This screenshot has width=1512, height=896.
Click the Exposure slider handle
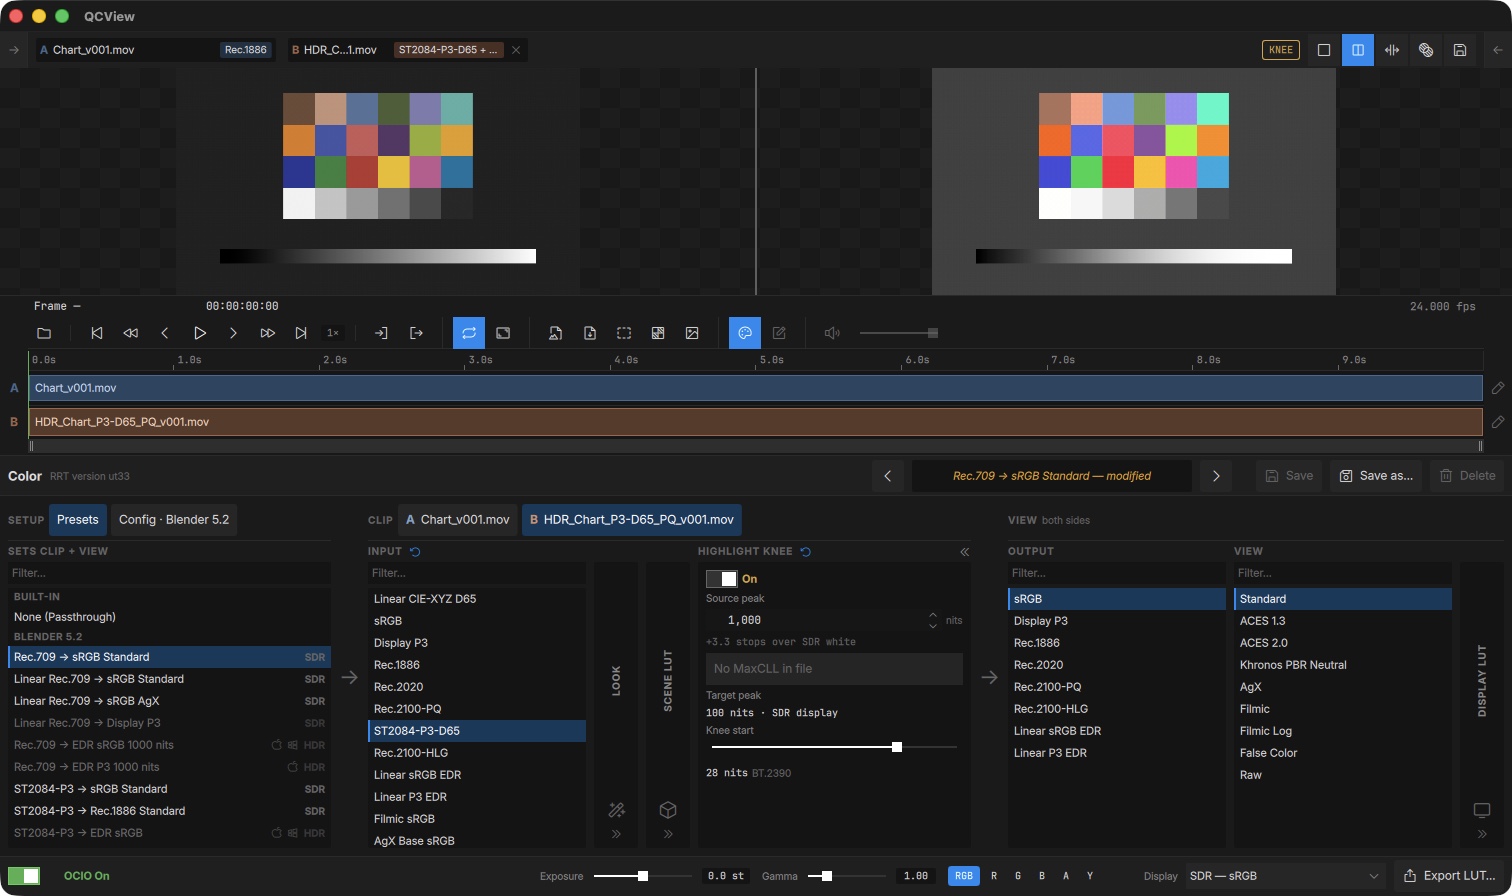point(643,876)
